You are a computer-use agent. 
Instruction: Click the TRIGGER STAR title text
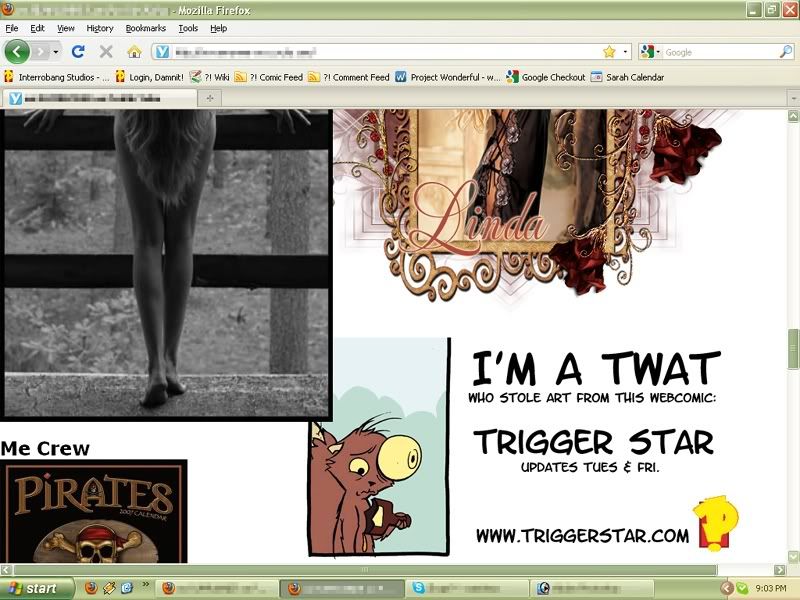point(593,442)
